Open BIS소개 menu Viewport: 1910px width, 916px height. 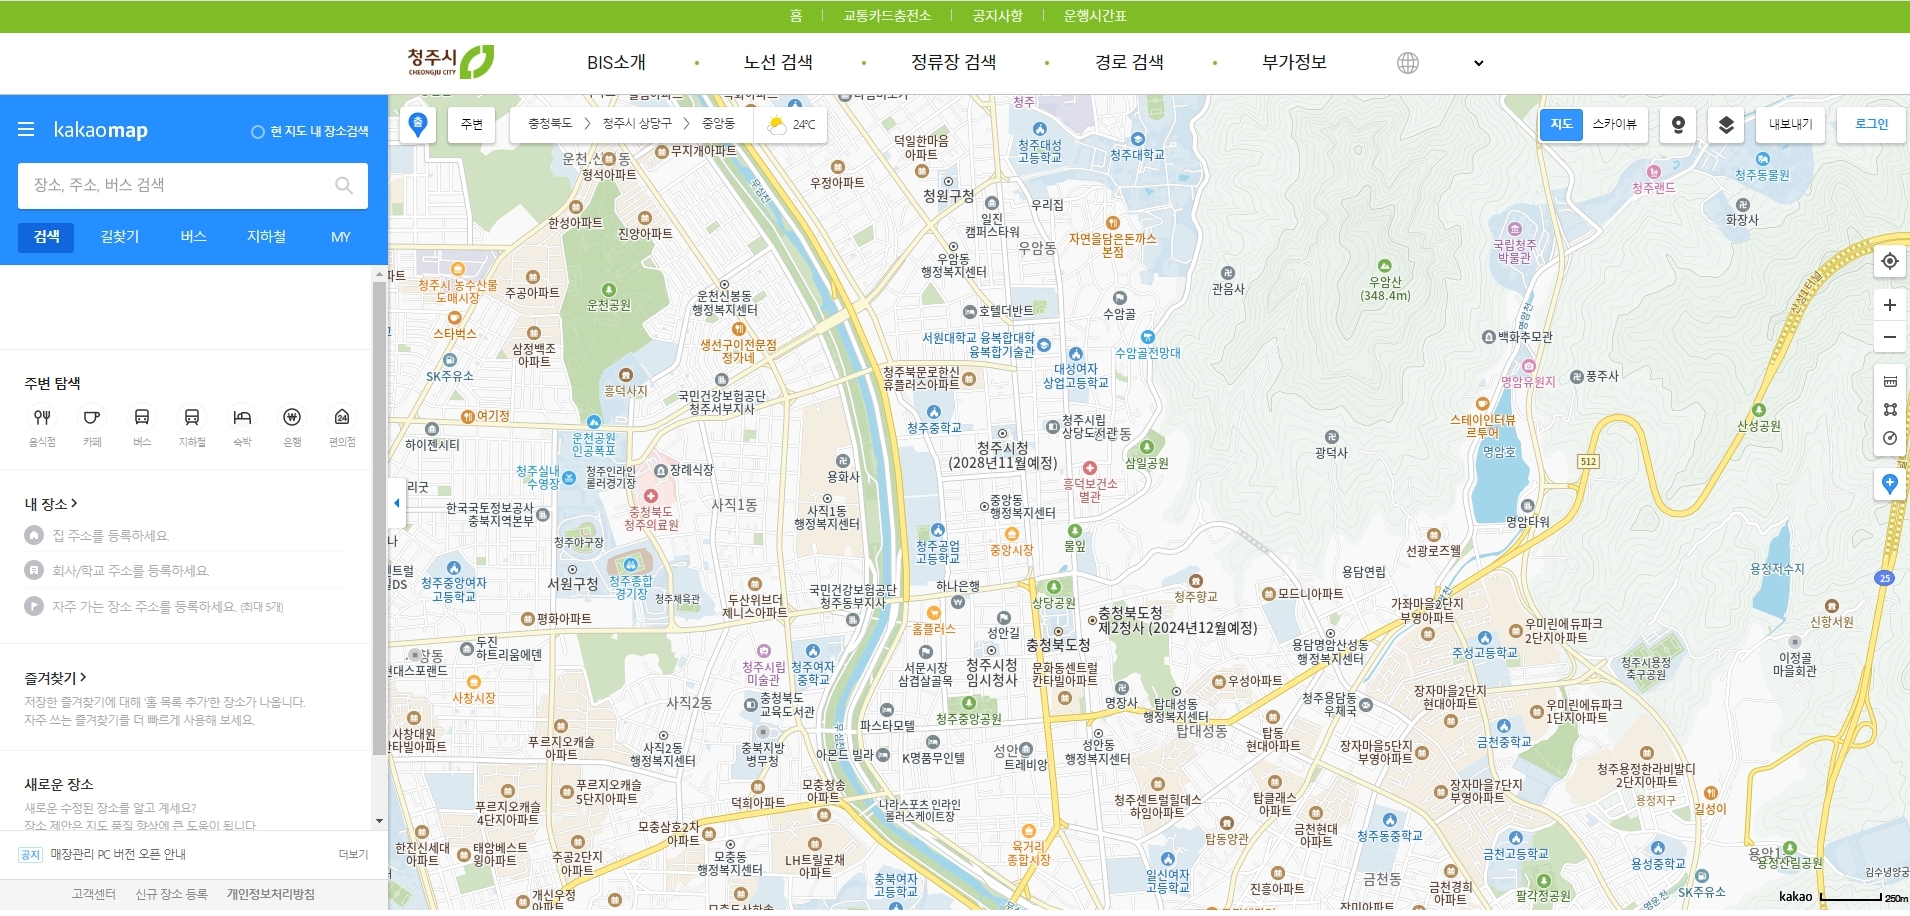tap(616, 62)
